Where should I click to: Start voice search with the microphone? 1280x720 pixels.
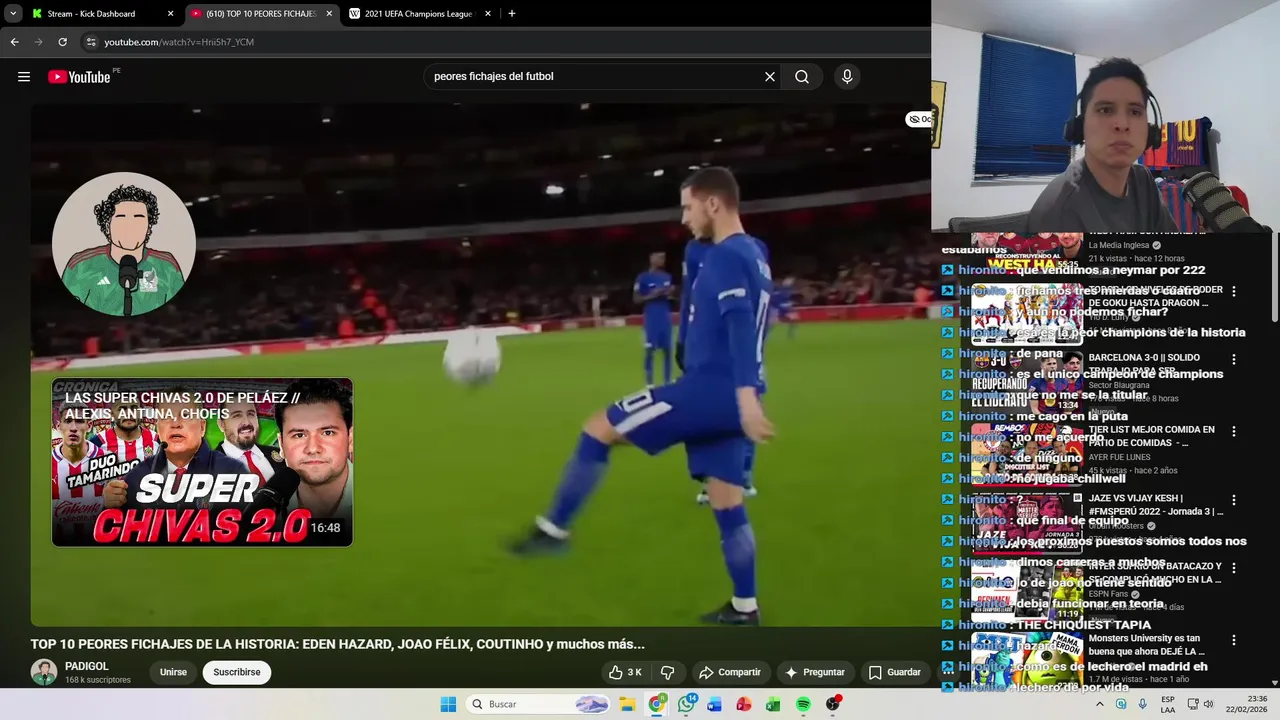pos(847,77)
